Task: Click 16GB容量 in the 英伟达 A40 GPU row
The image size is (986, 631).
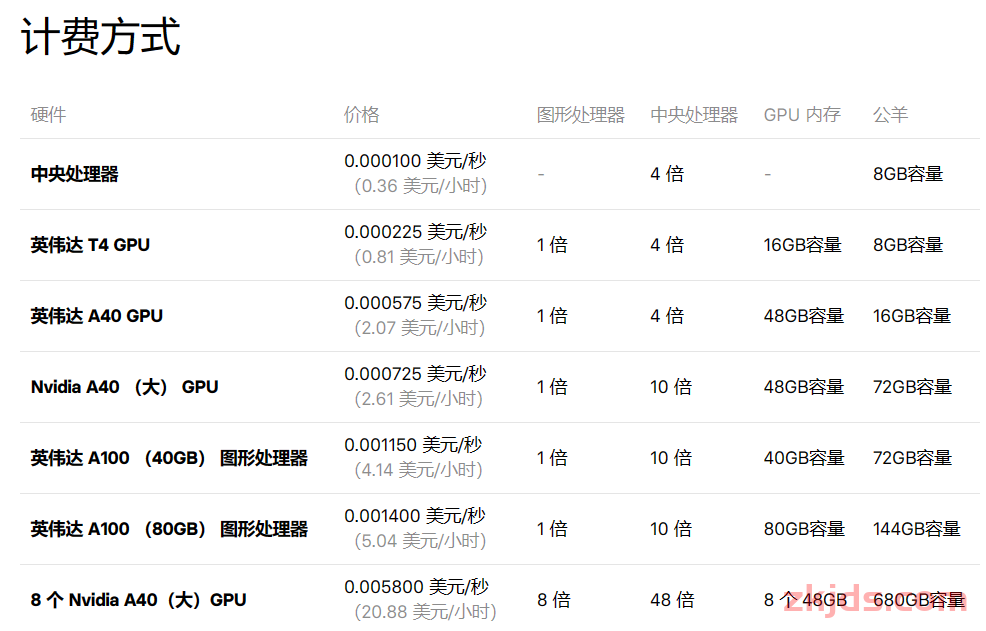Action: [x=912, y=316]
